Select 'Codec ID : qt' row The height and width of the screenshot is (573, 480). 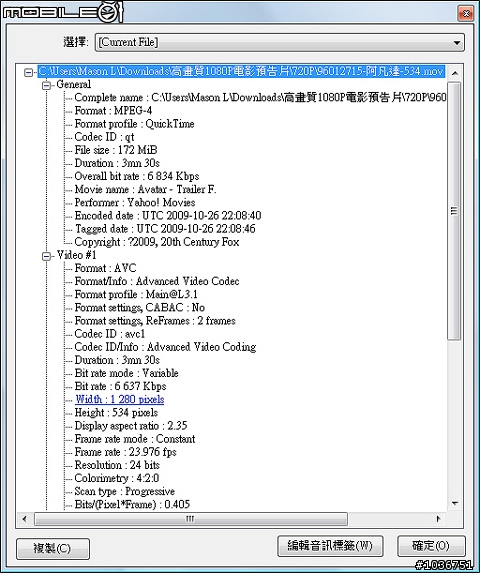coord(104,137)
